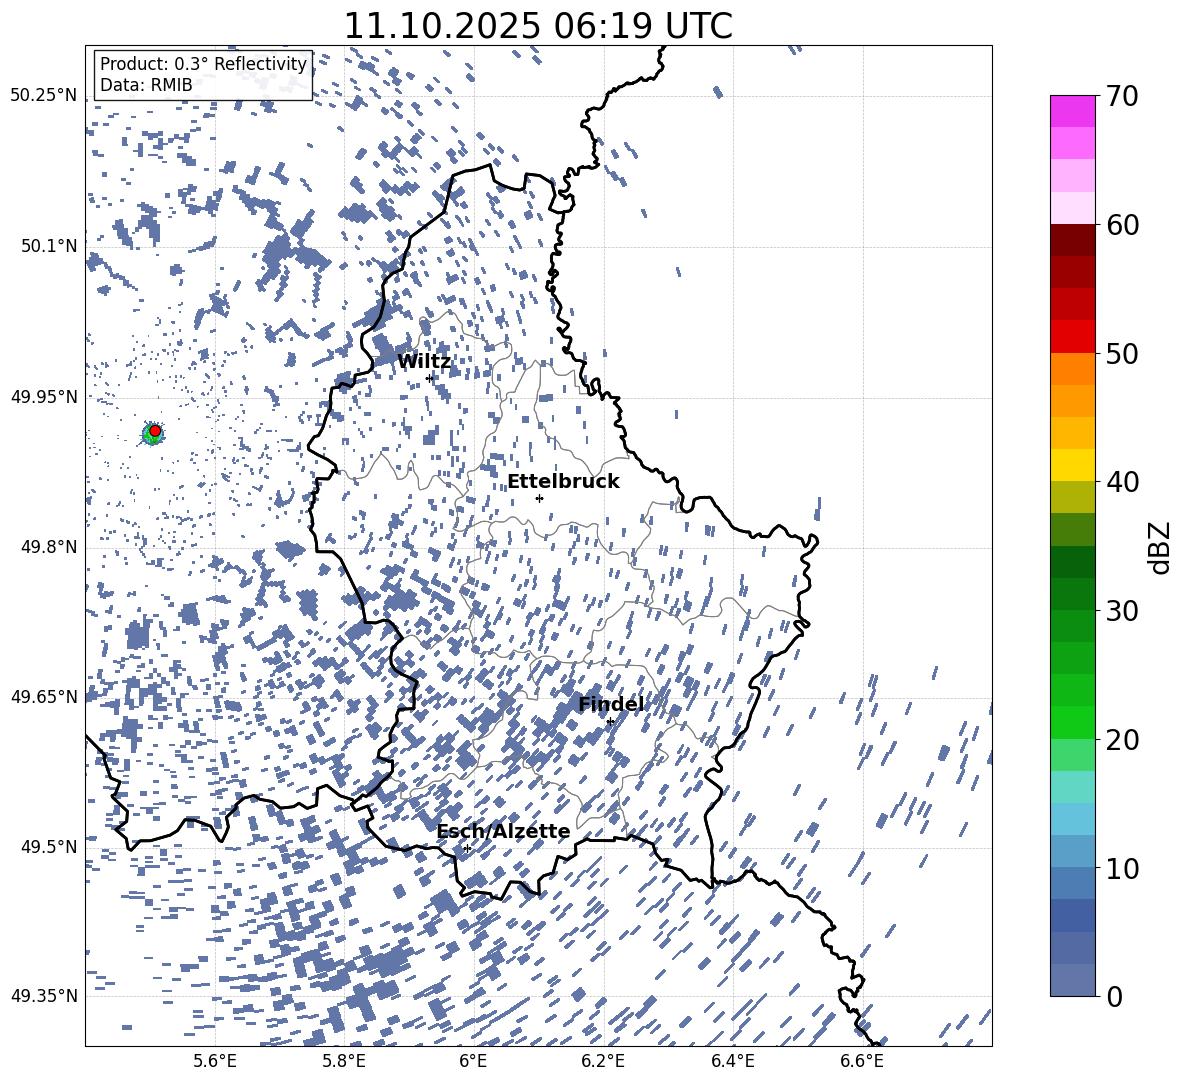Click the colorbar tick label 50
This screenshot has height=1081, width=1184.
[x=1122, y=353]
